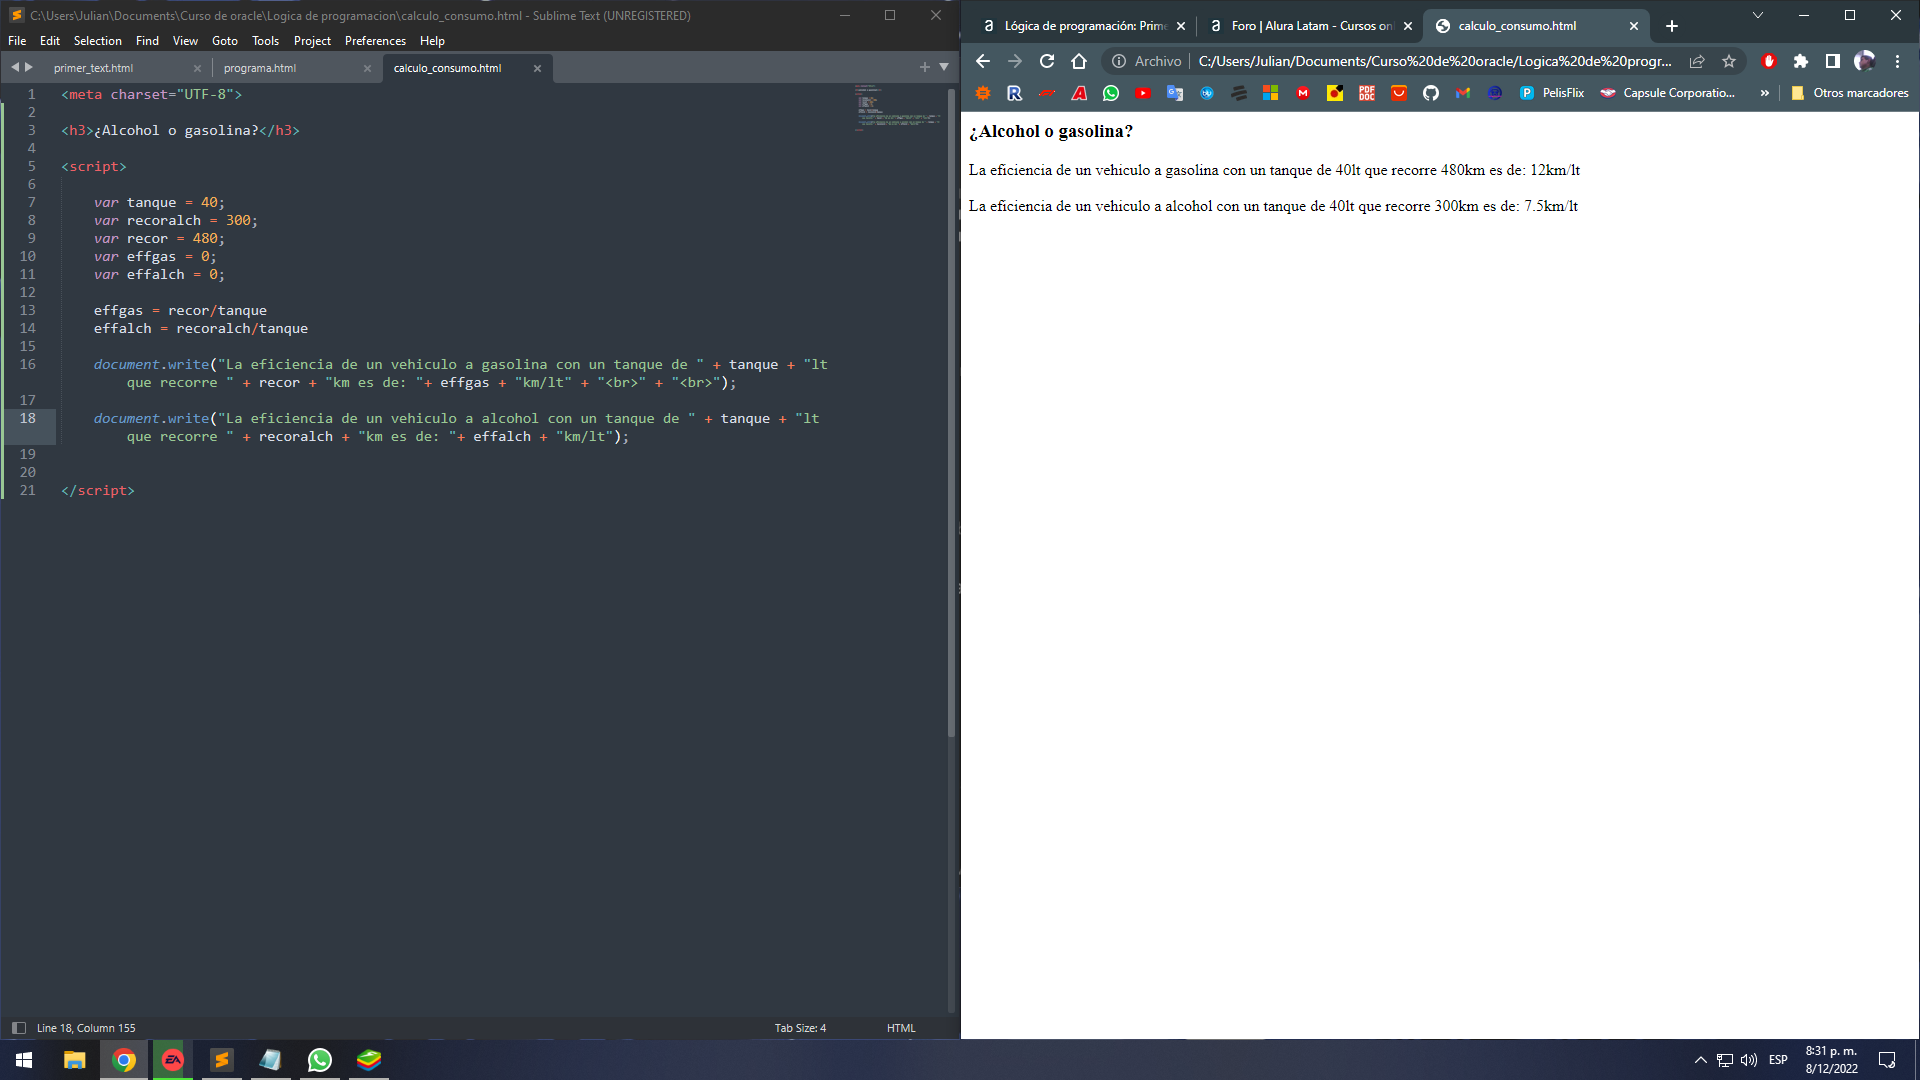Click Sublime's vertical scrollbar

[x=951, y=412]
